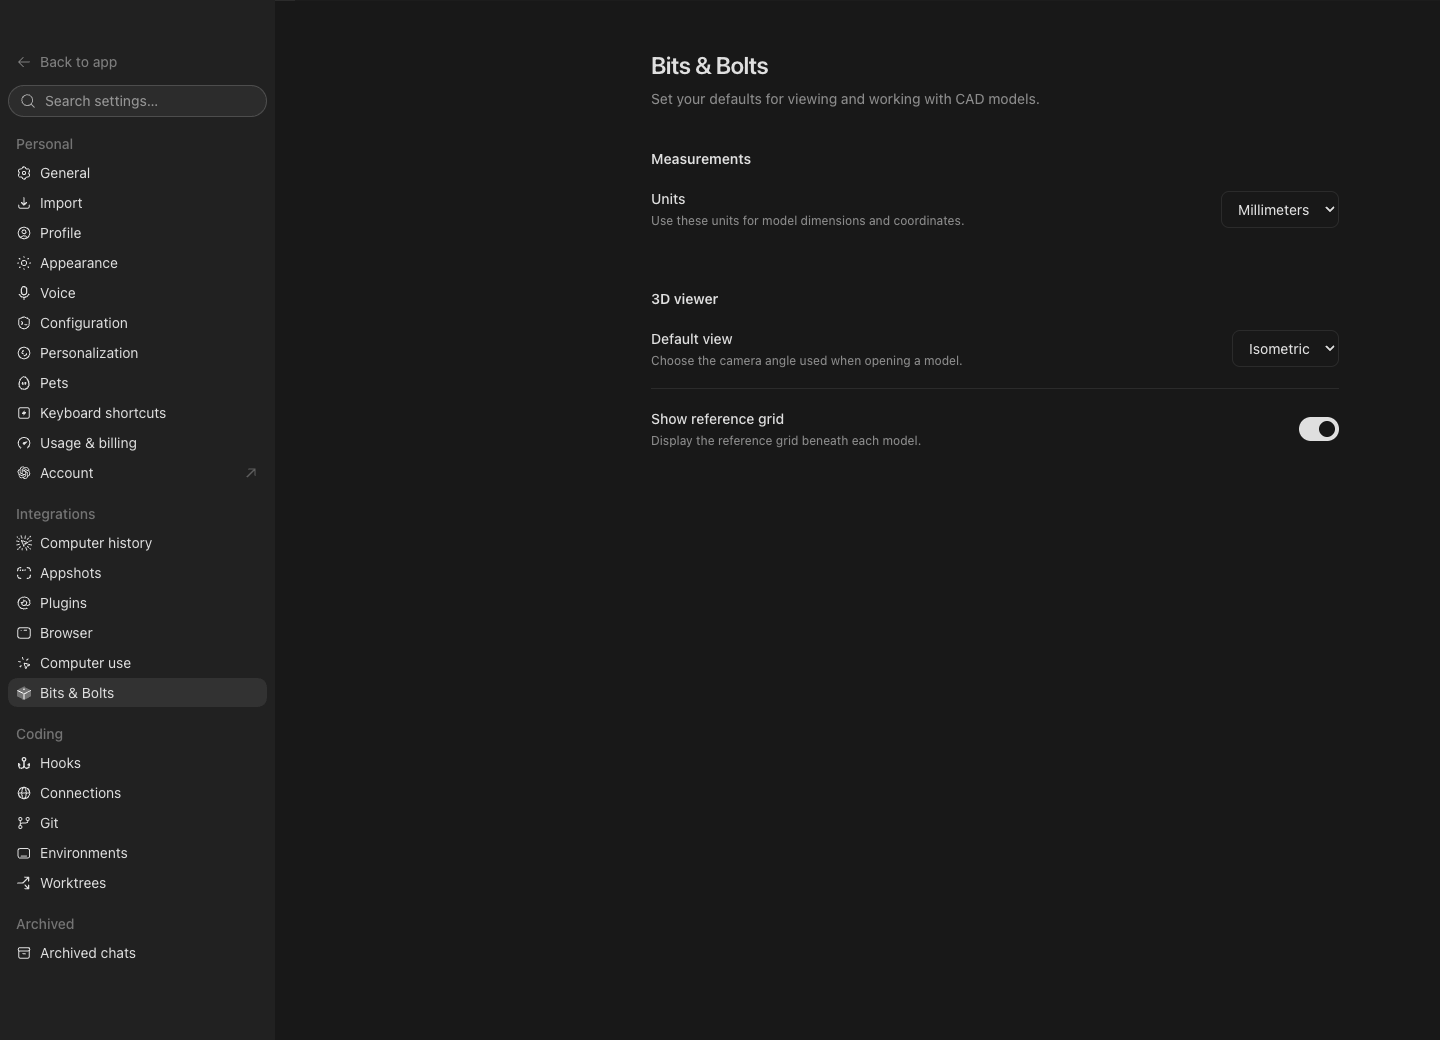This screenshot has width=1440, height=1040.
Task: Open Environments settings page
Action: point(137,853)
